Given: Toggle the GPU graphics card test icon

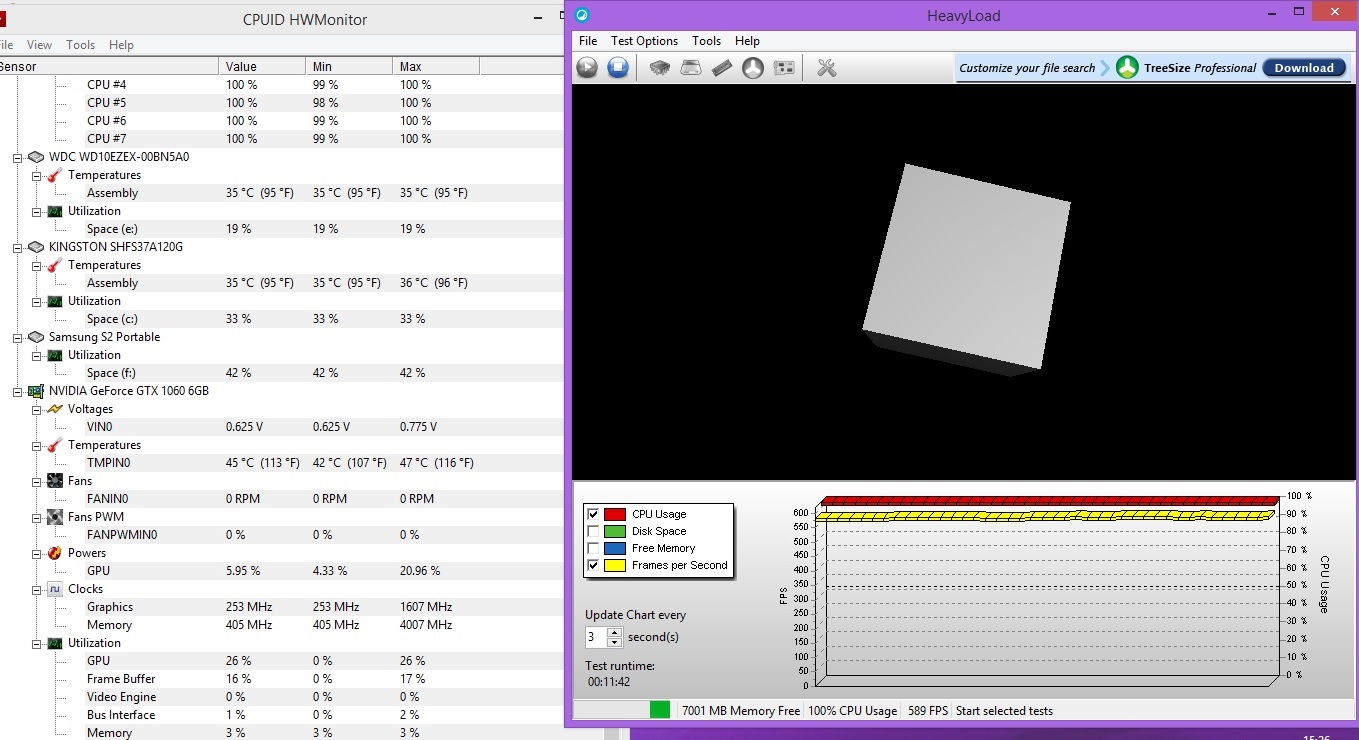Looking at the screenshot, I should (784, 68).
